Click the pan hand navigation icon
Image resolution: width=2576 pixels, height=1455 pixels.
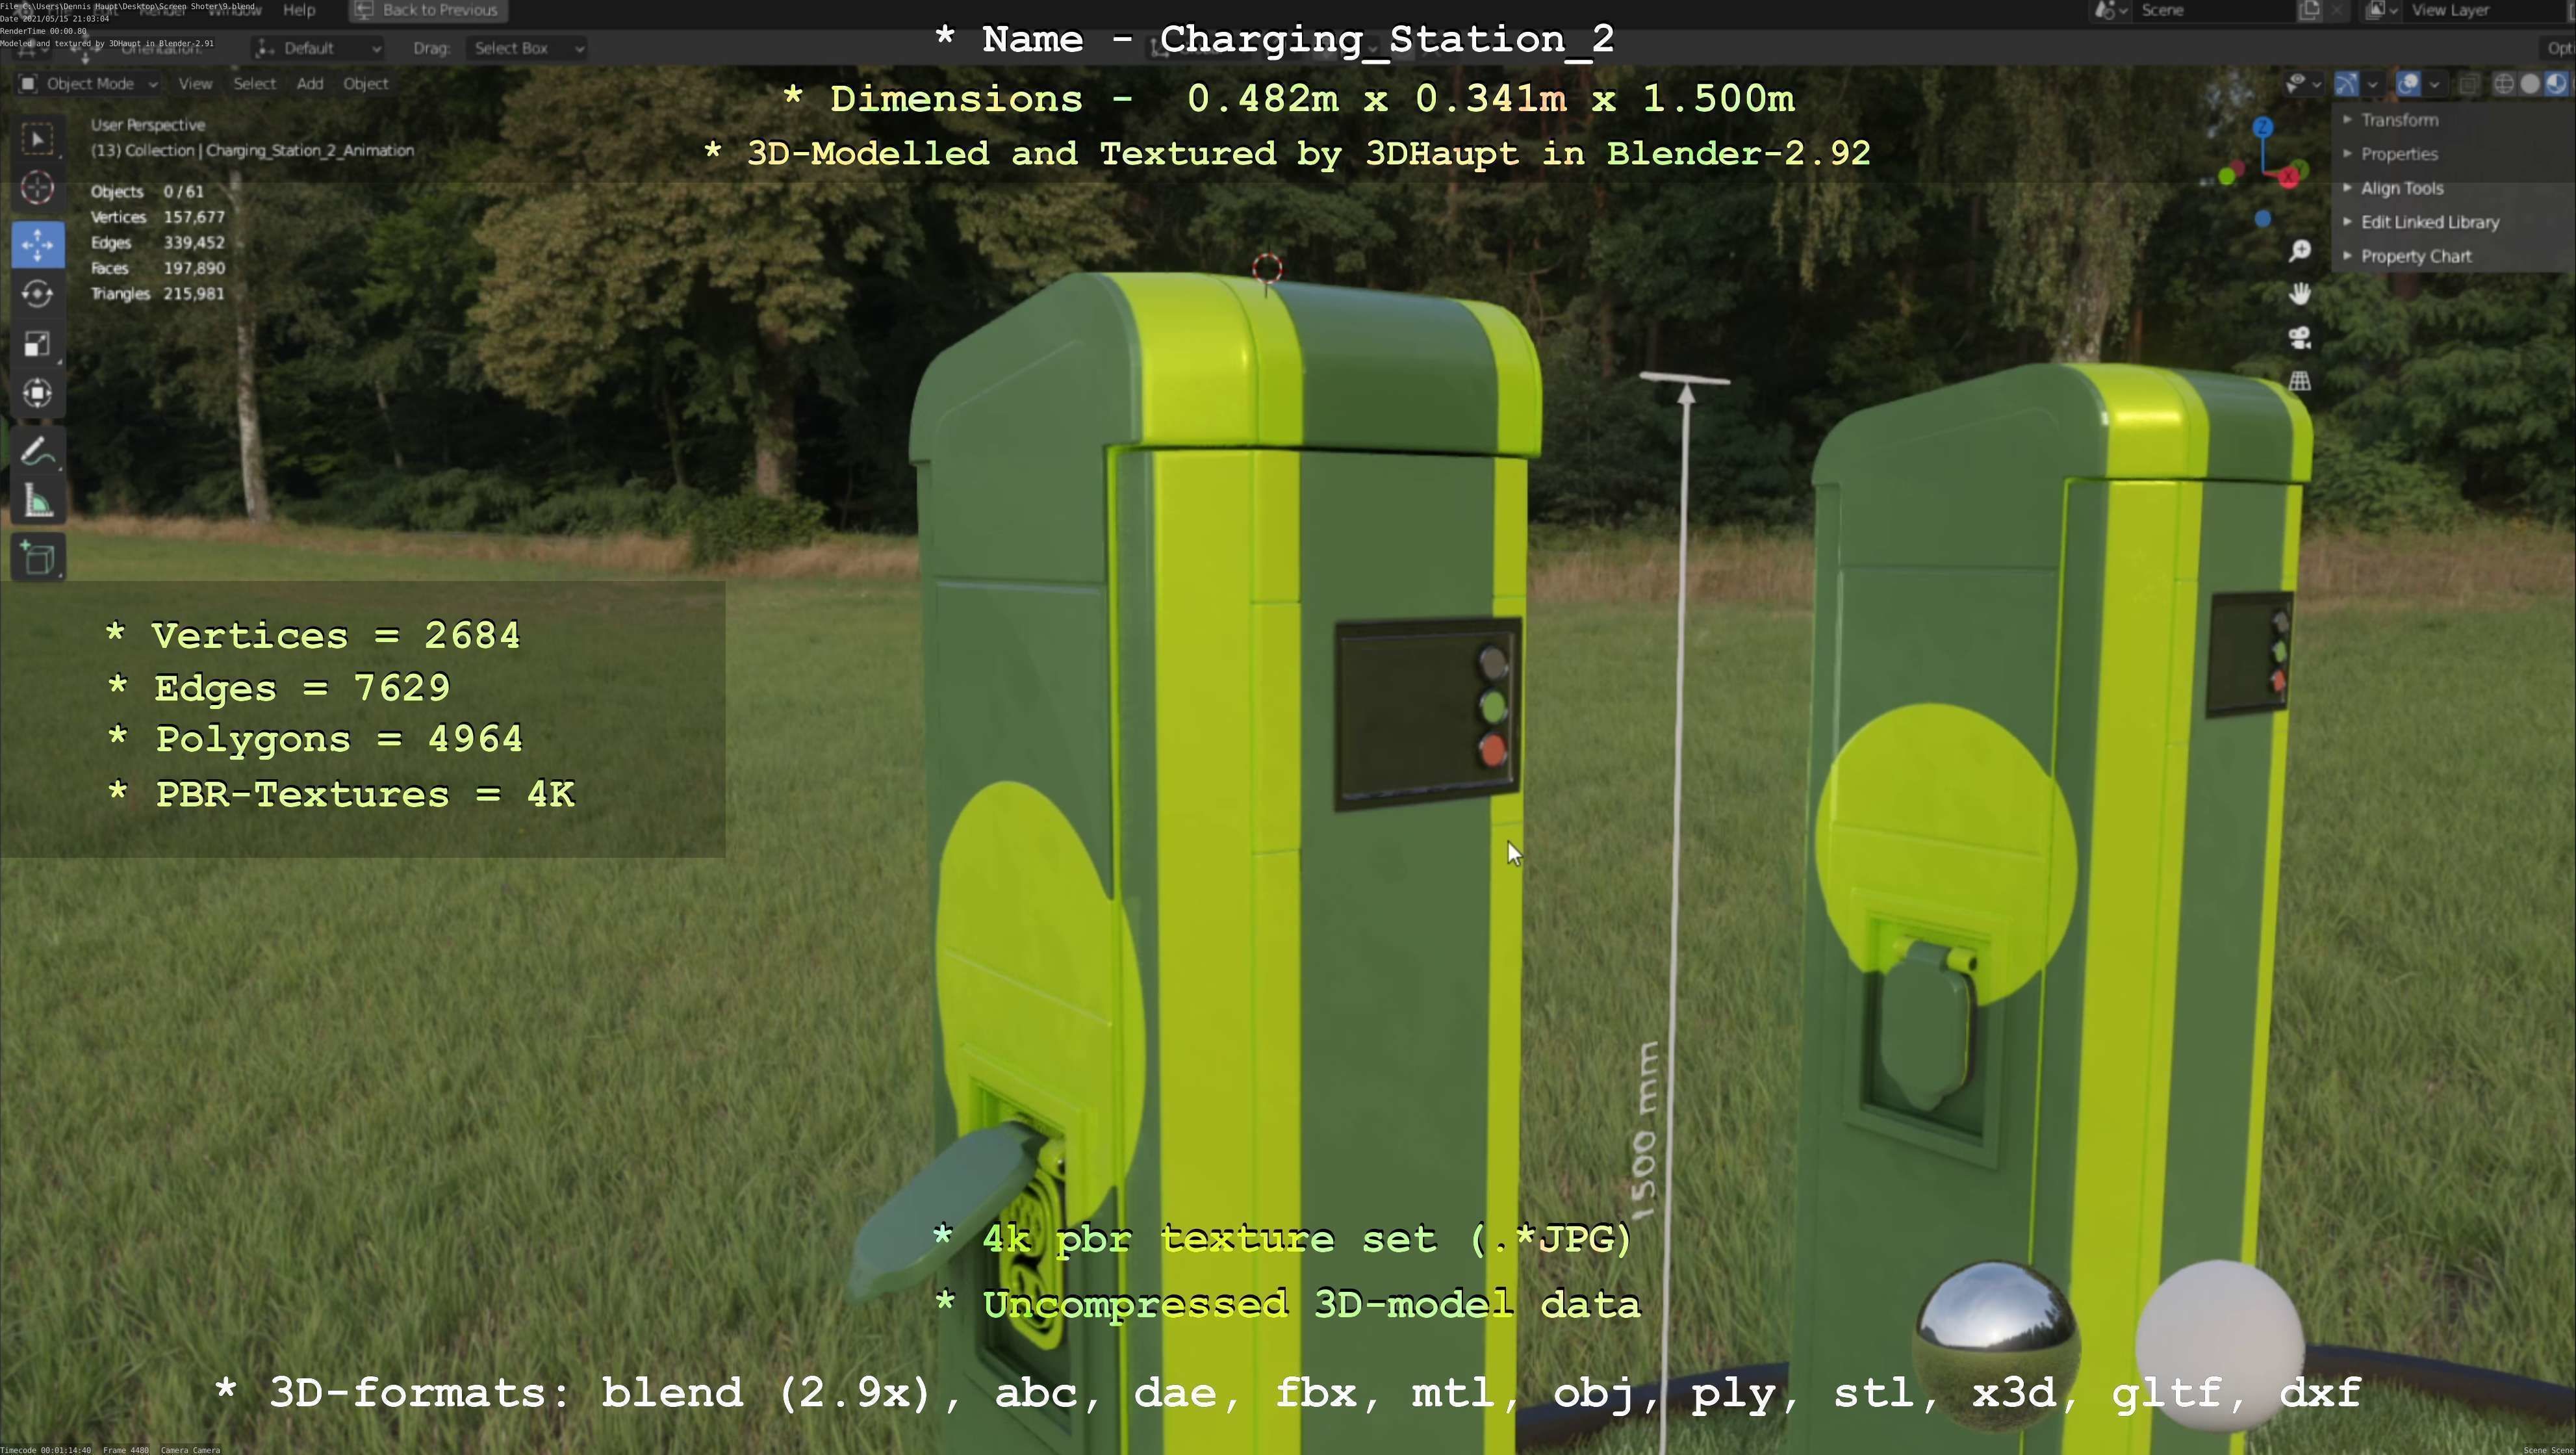(x=2300, y=294)
